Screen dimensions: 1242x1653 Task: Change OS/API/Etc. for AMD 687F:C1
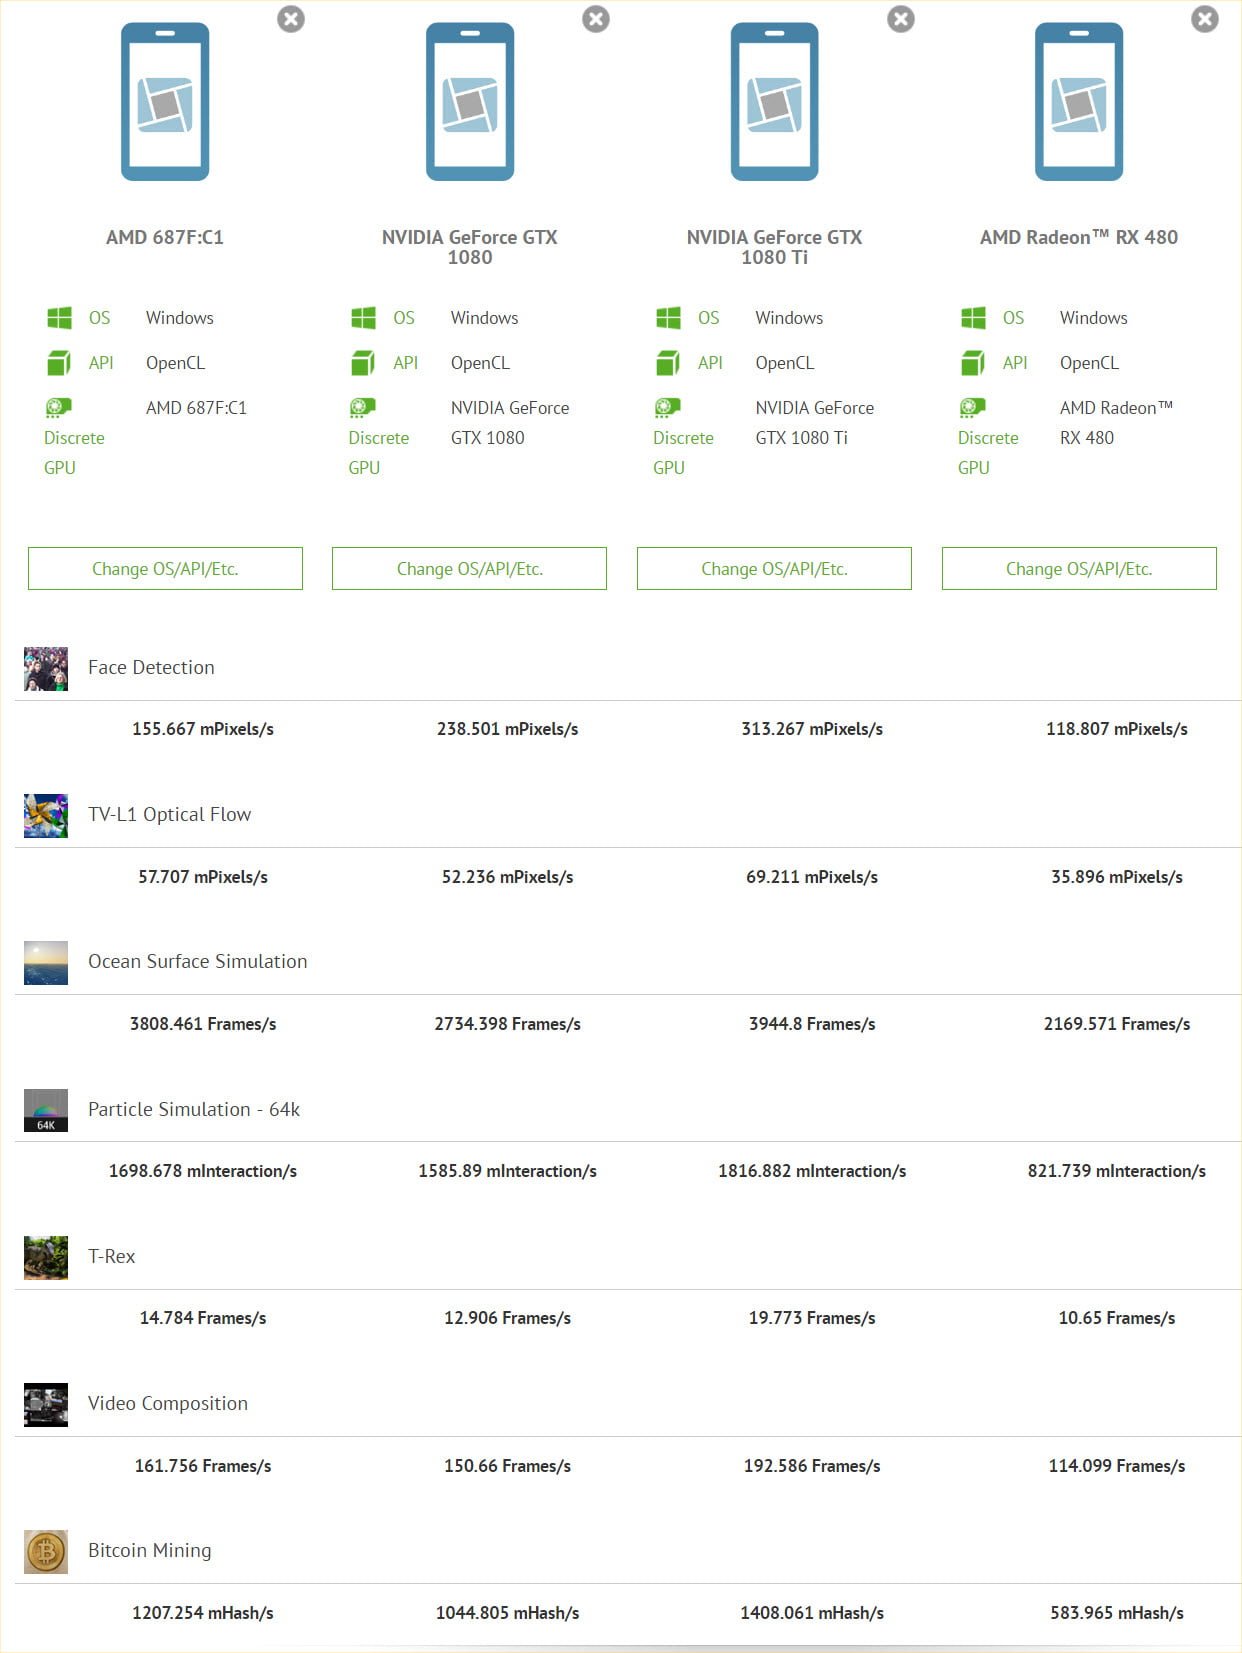pos(165,568)
